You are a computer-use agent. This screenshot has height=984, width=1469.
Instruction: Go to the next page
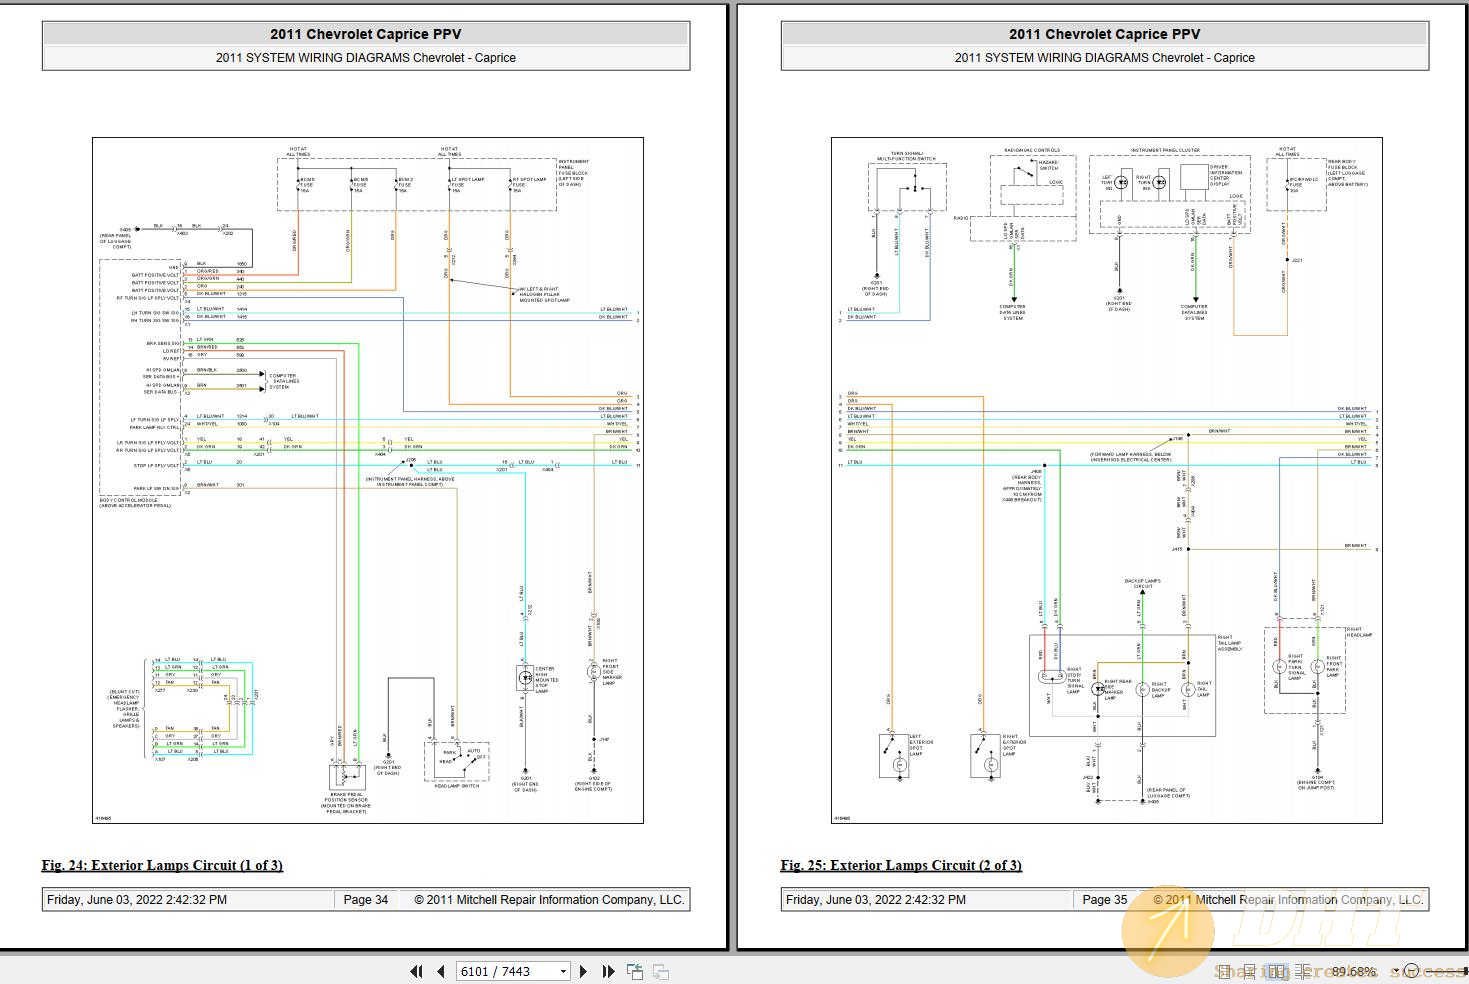584,971
